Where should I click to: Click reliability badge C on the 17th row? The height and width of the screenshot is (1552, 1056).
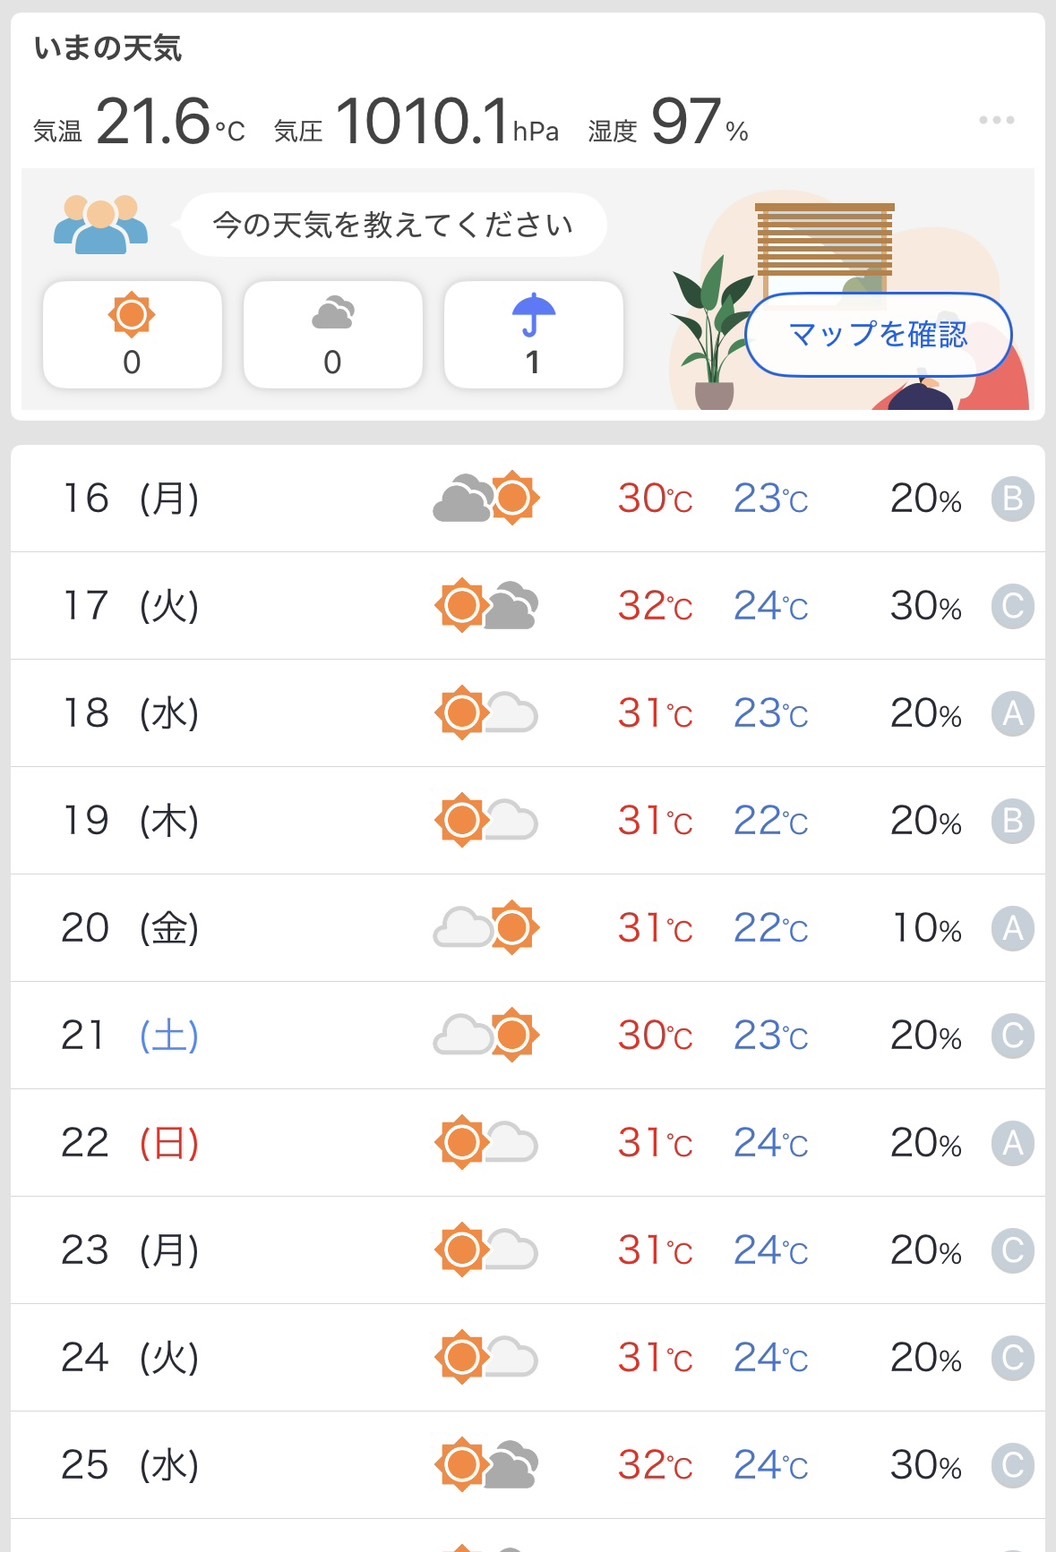(x=1012, y=606)
